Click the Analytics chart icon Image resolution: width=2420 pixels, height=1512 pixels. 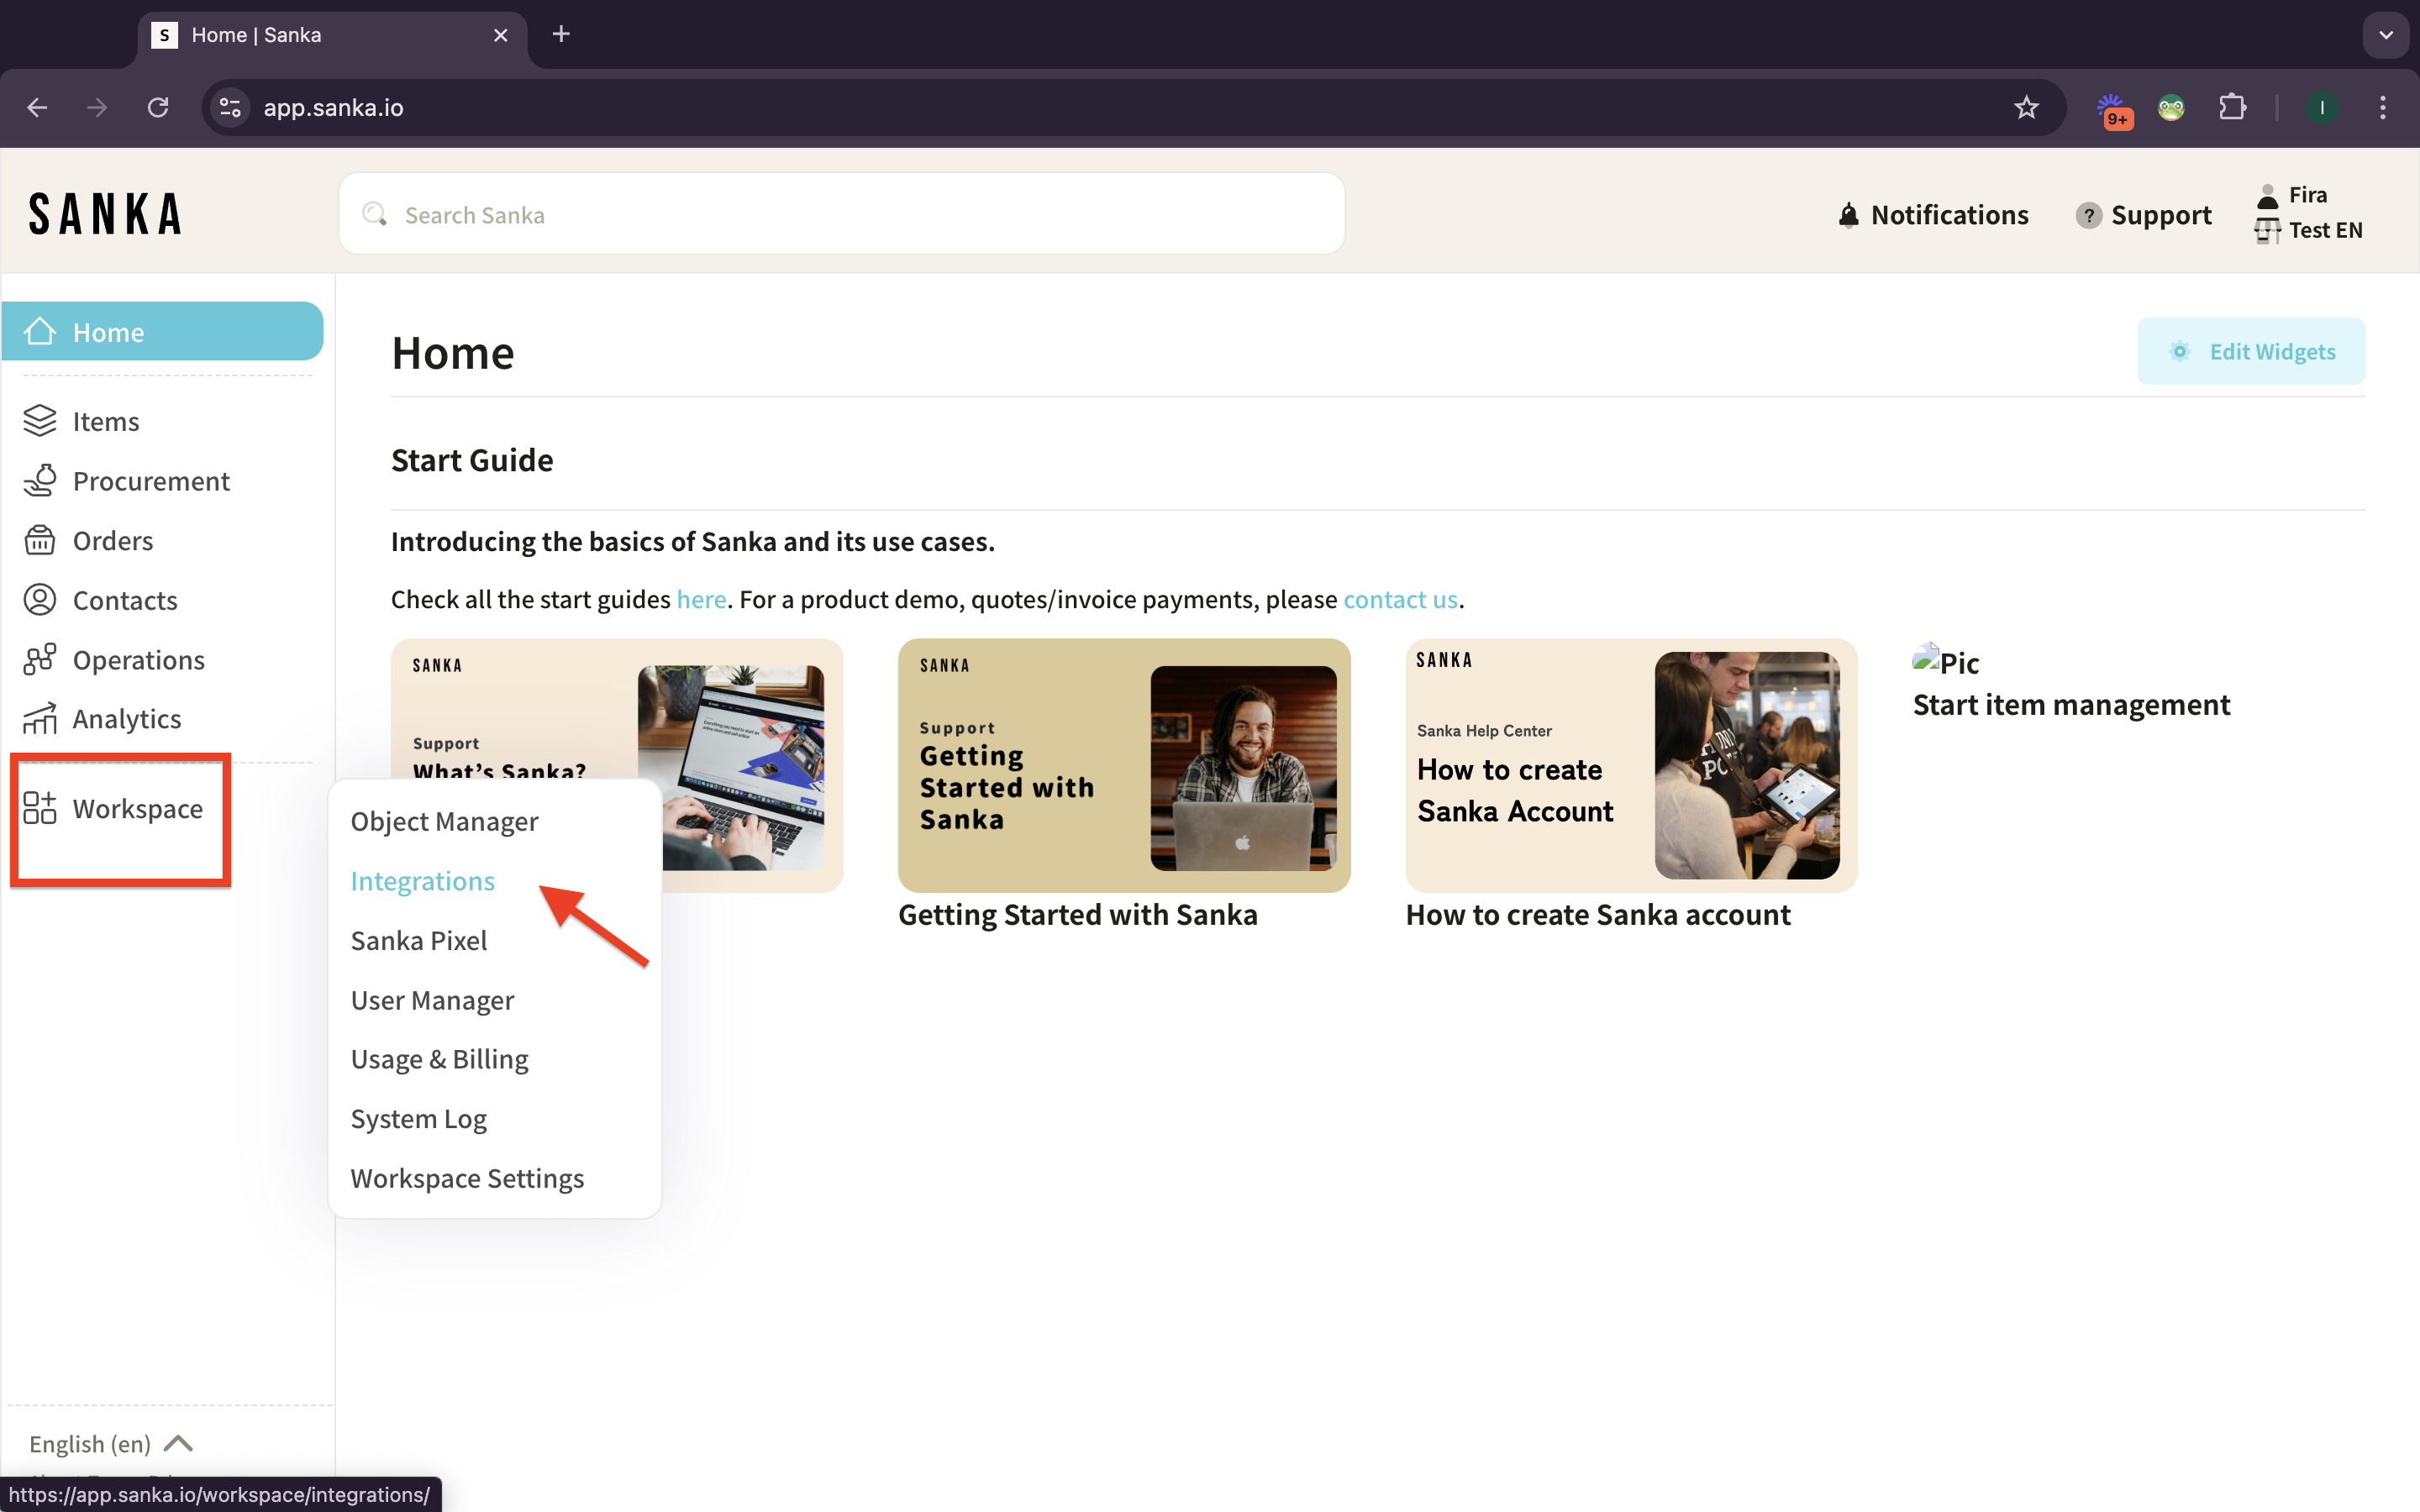(40, 719)
